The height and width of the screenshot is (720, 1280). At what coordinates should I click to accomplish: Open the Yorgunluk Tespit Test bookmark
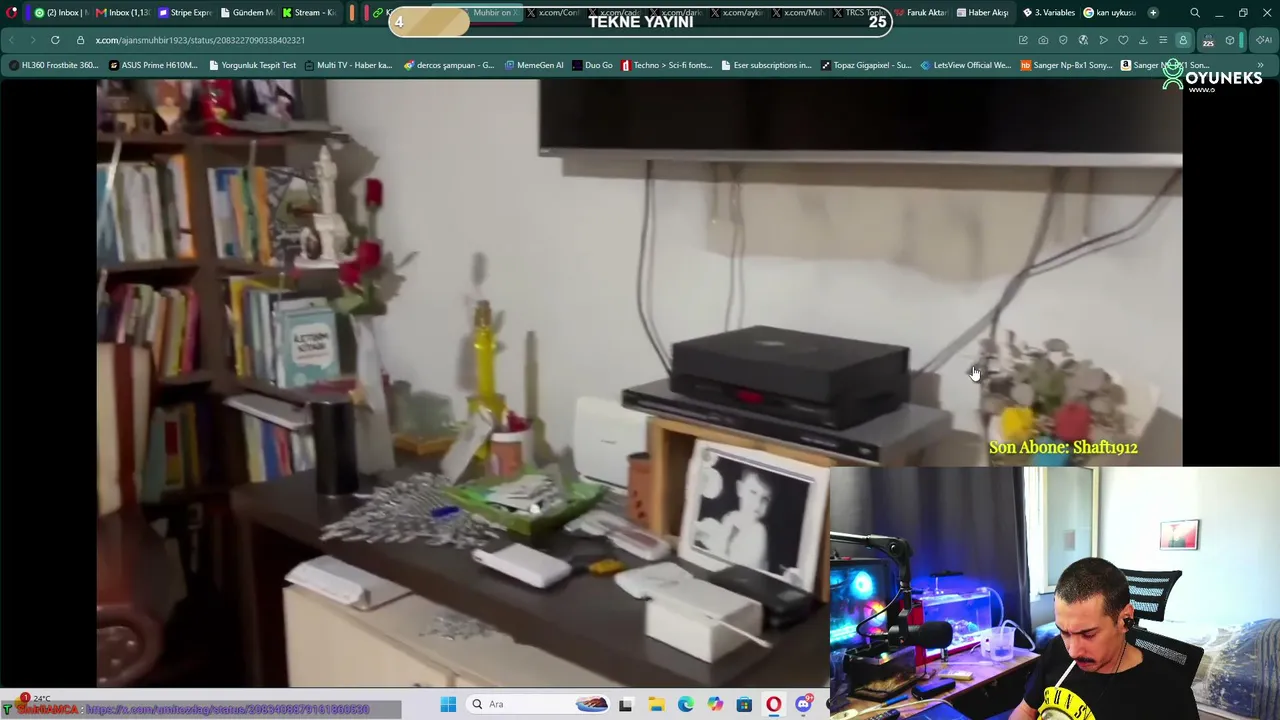(x=253, y=65)
